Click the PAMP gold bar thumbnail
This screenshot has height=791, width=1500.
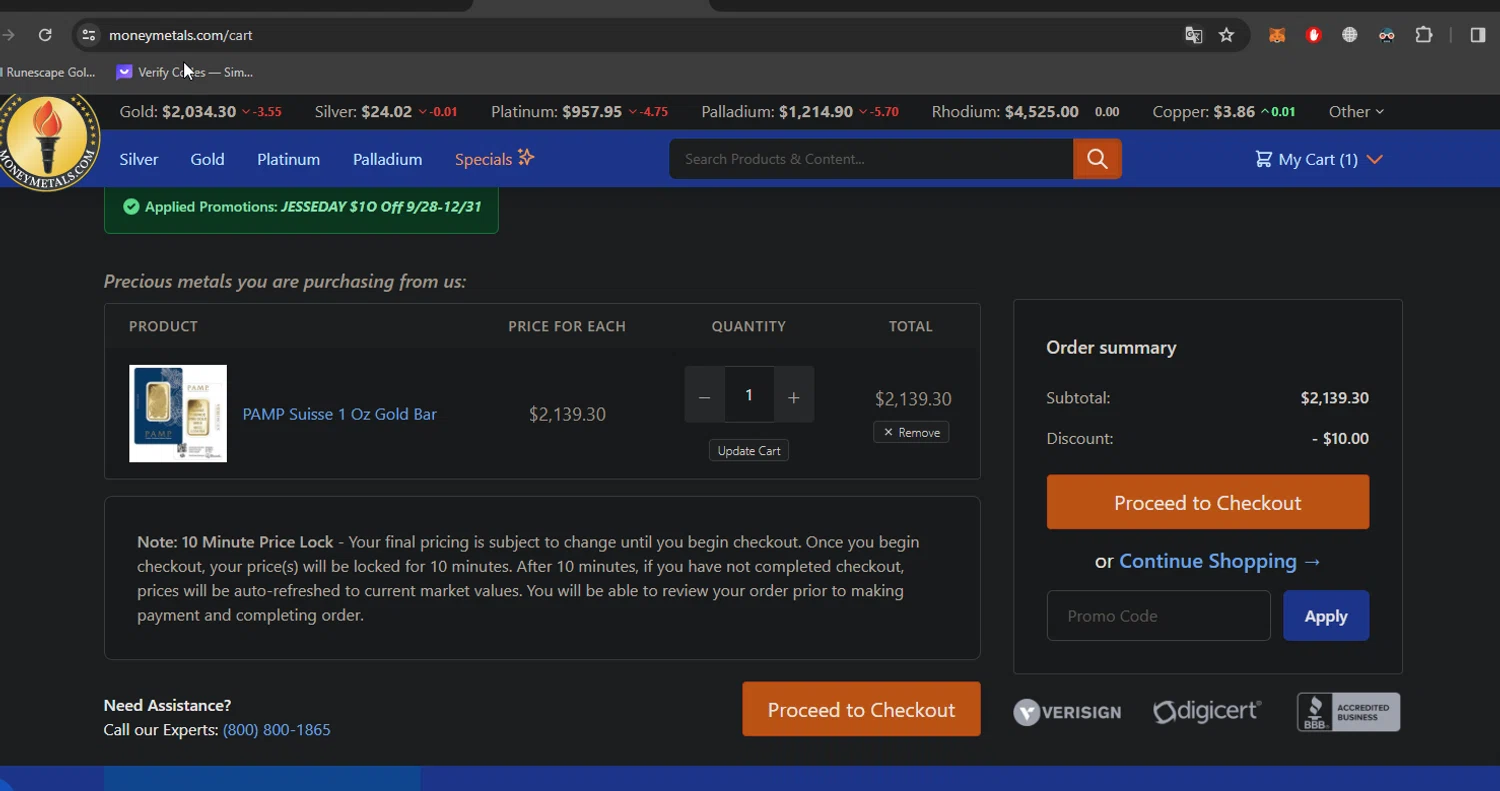click(x=178, y=413)
